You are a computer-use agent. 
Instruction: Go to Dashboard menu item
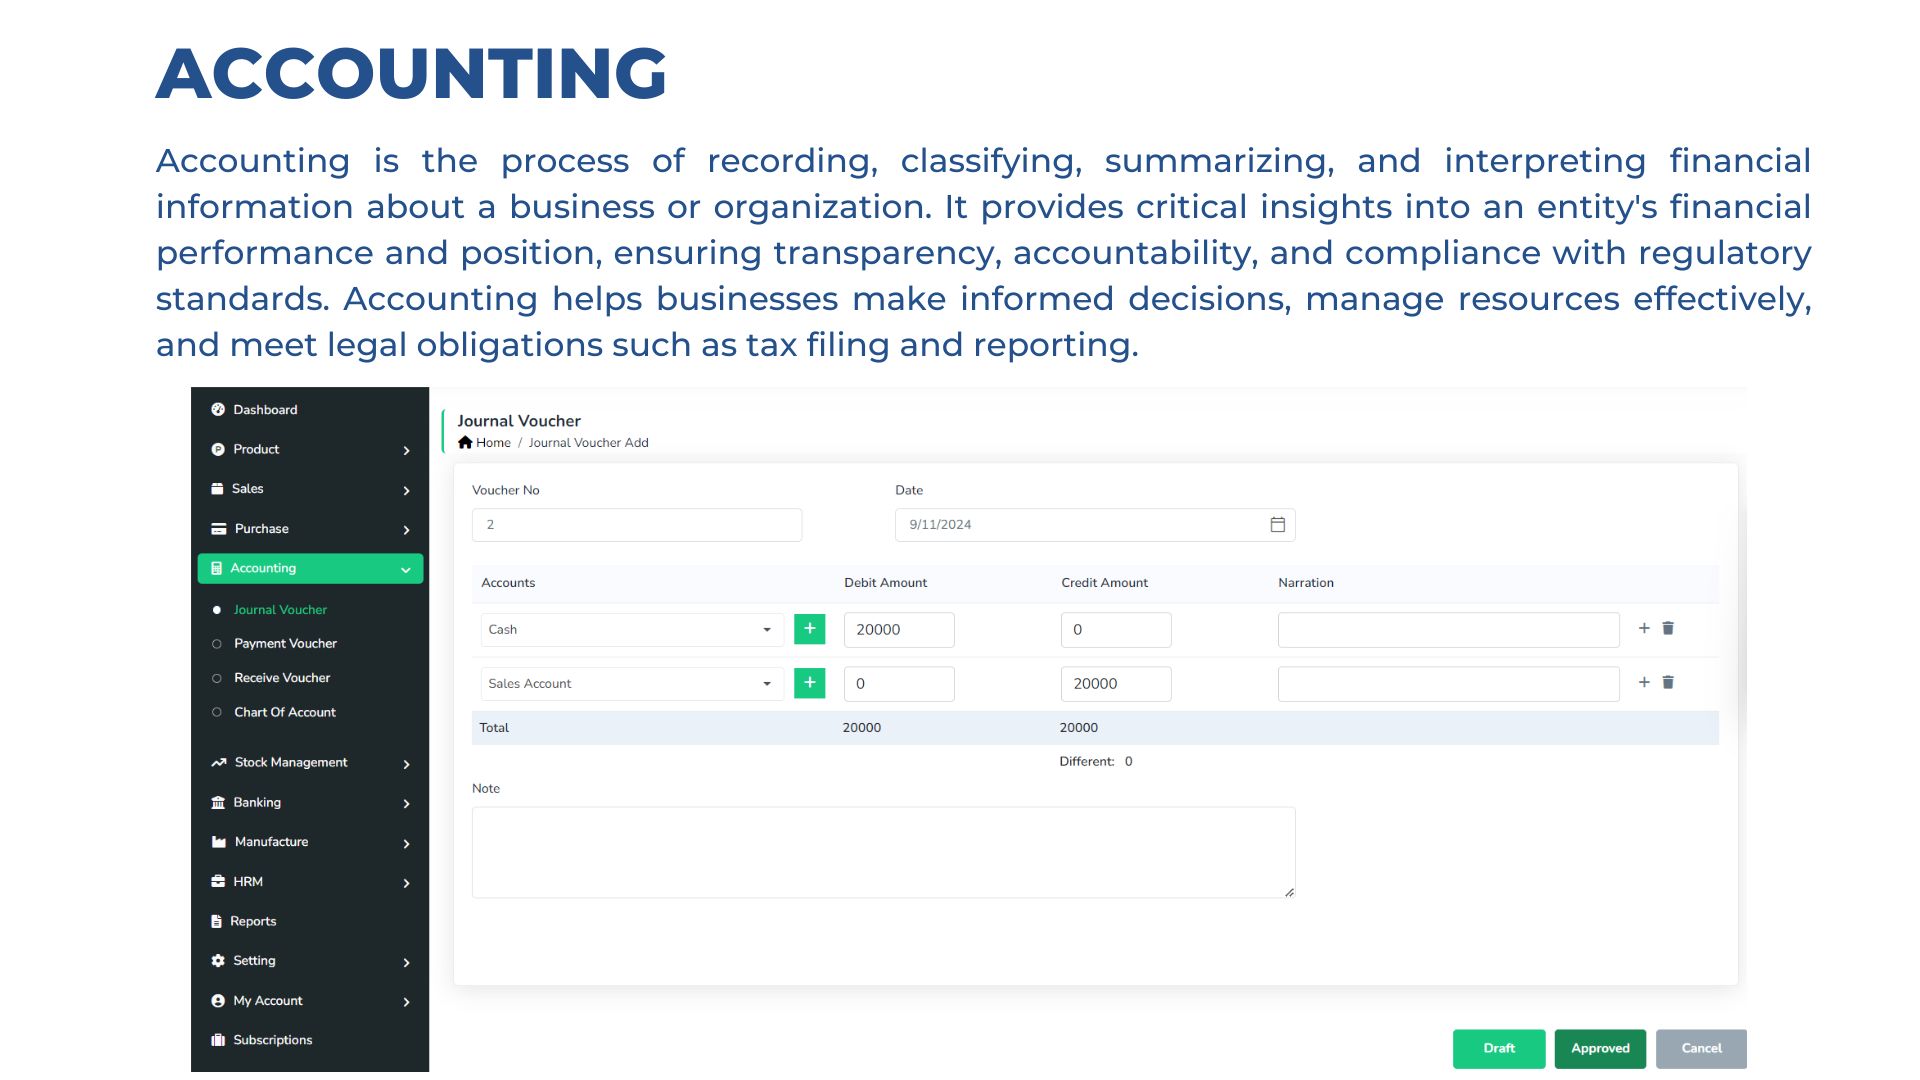(x=265, y=410)
